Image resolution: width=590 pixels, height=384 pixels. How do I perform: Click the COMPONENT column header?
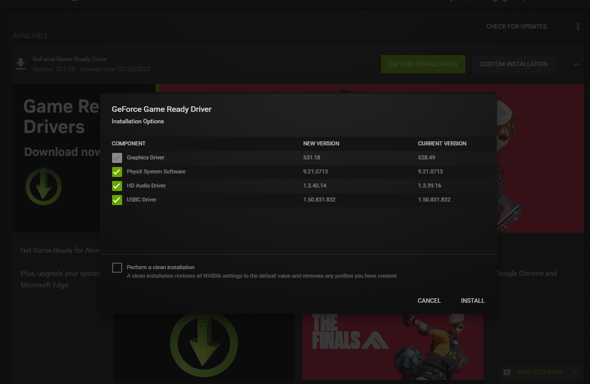coord(128,144)
